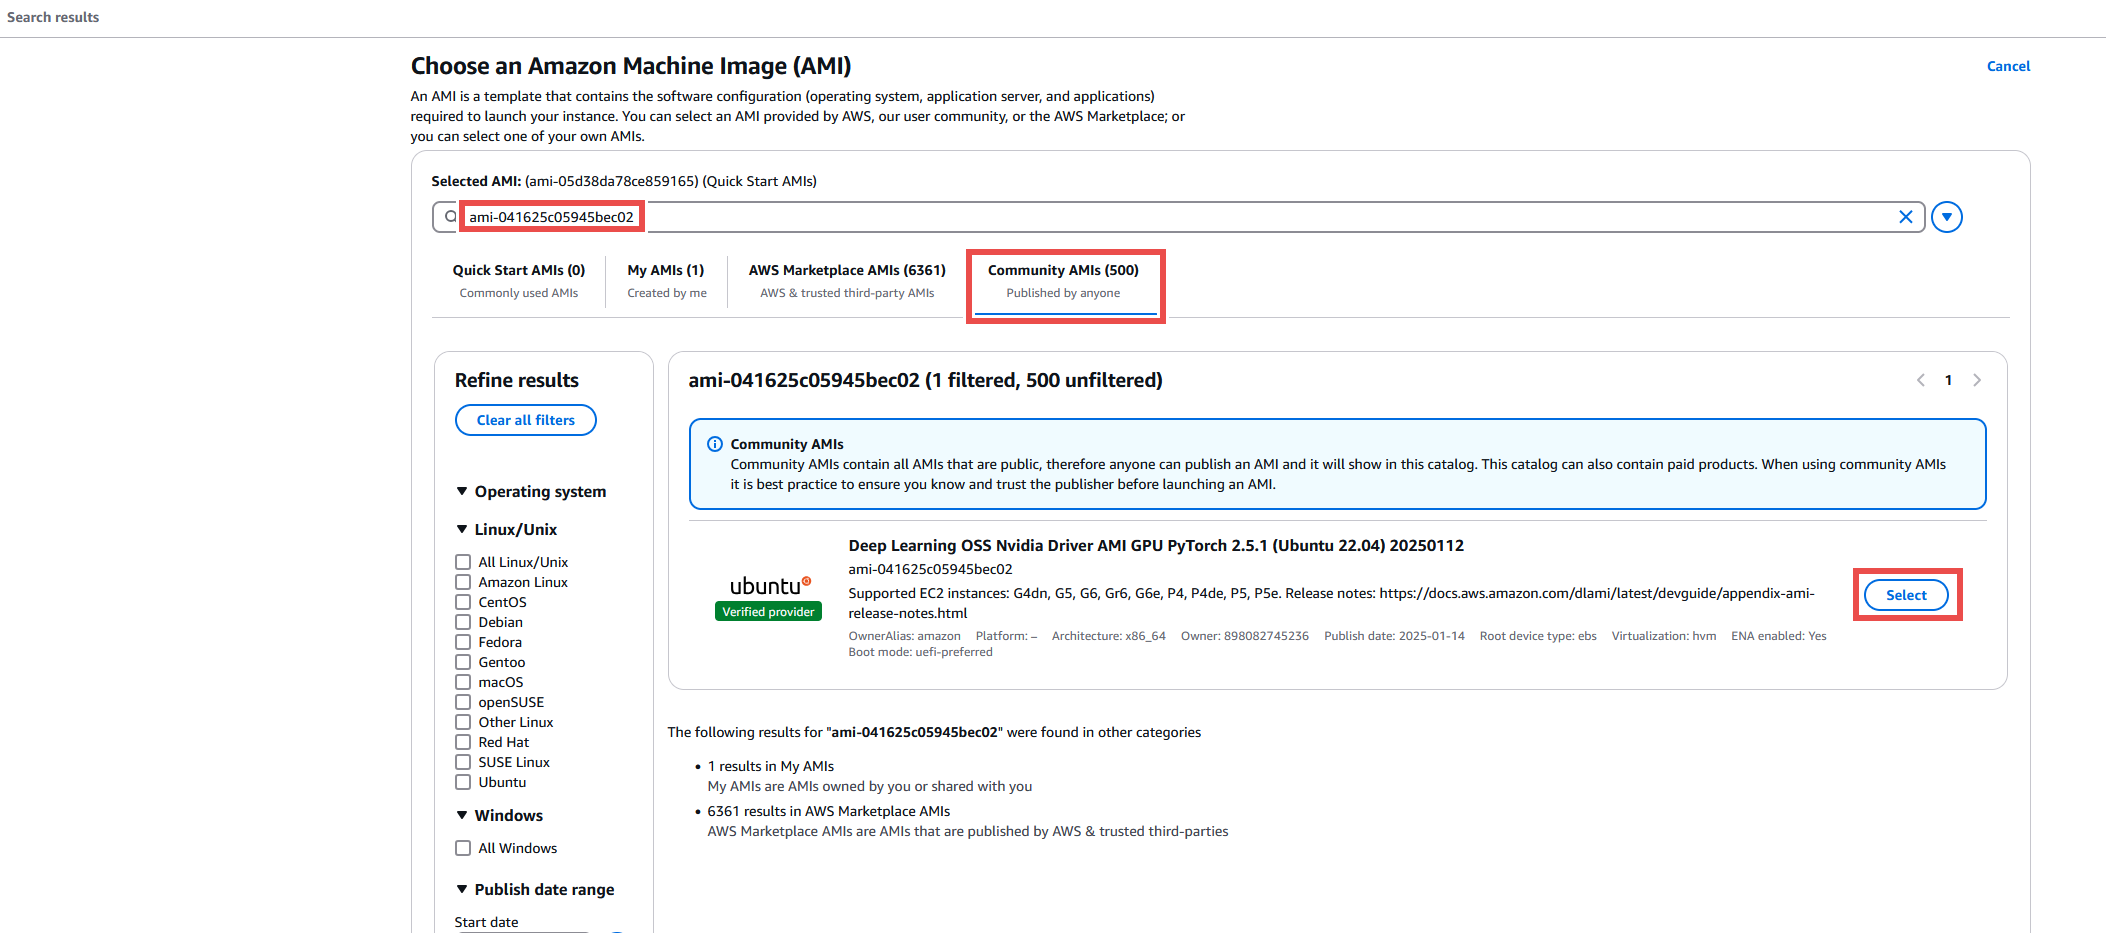This screenshot has width=2106, height=933.
Task: Click the Owner: 898082745236 detail
Action: click(x=1244, y=636)
